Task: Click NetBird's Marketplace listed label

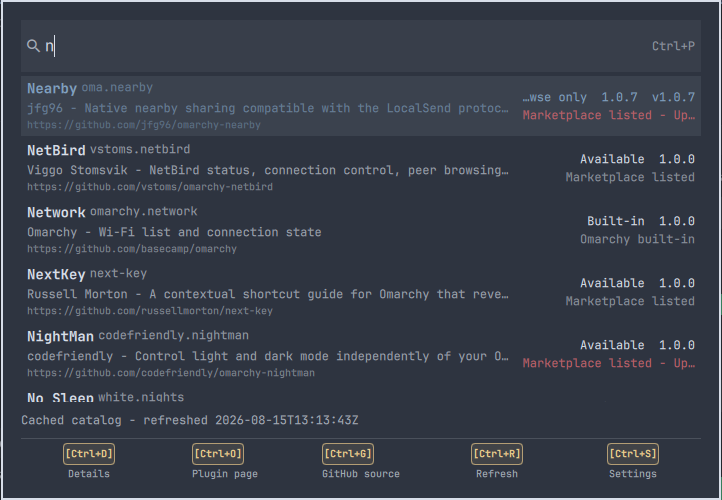Action: click(630, 177)
